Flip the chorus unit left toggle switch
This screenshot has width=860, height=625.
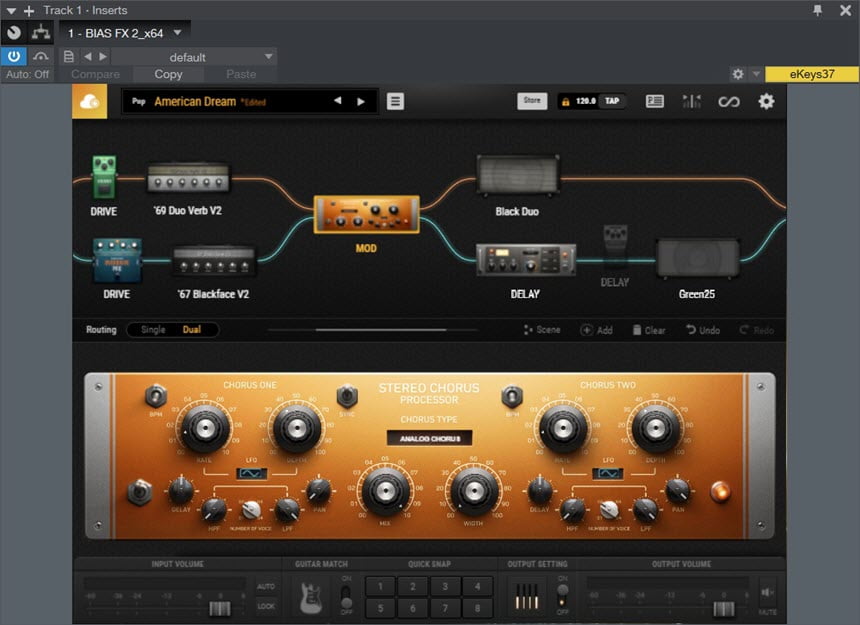click(140, 492)
